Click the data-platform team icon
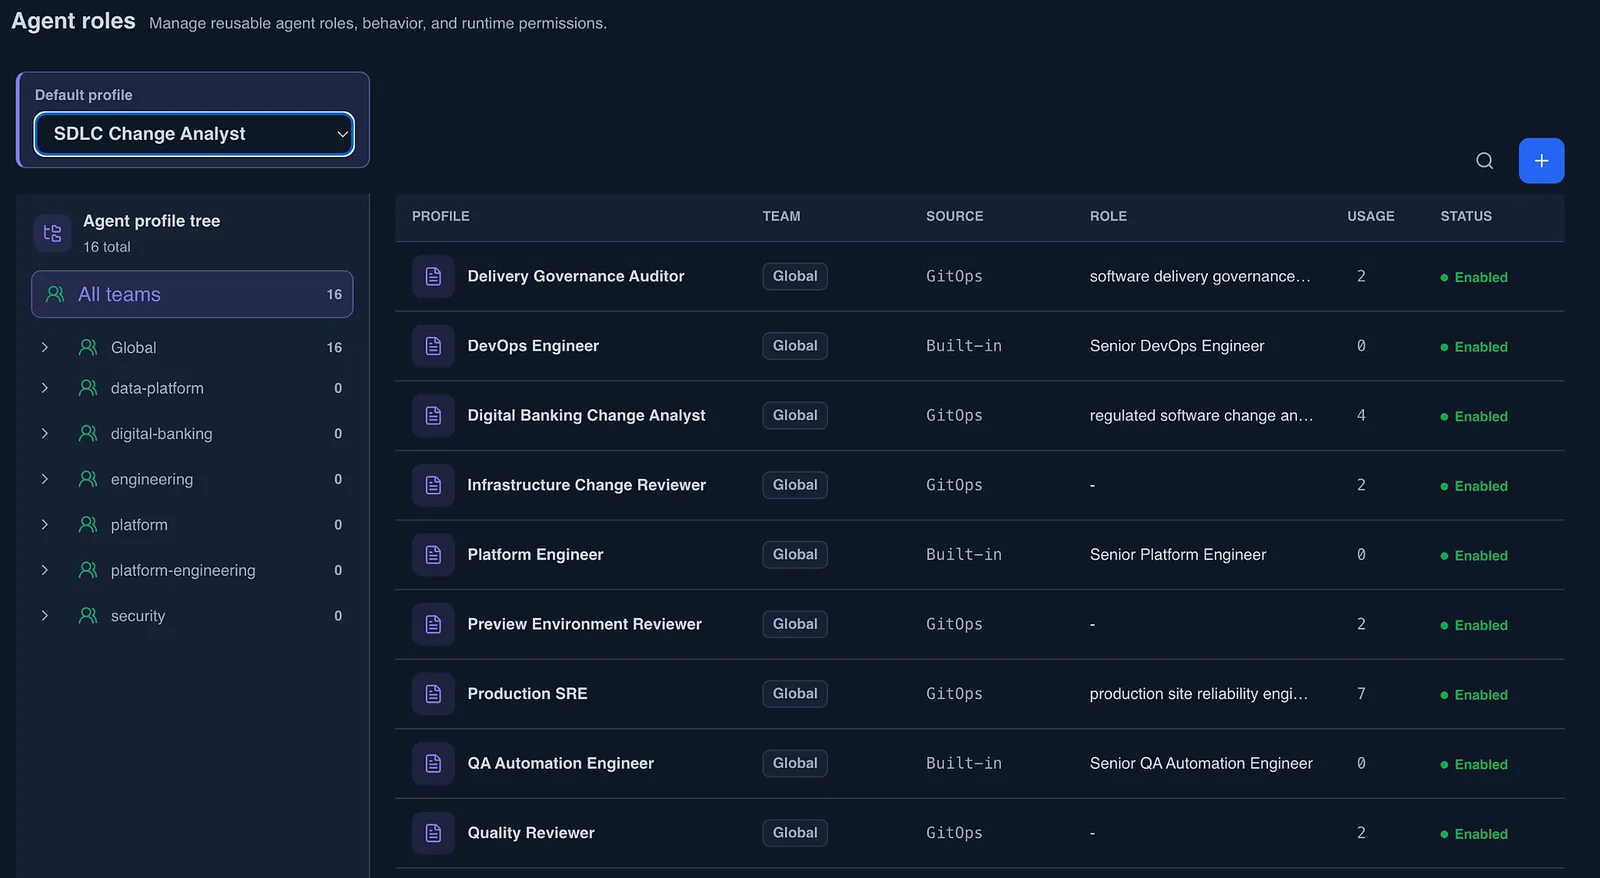The height and width of the screenshot is (878, 1600). (x=88, y=388)
